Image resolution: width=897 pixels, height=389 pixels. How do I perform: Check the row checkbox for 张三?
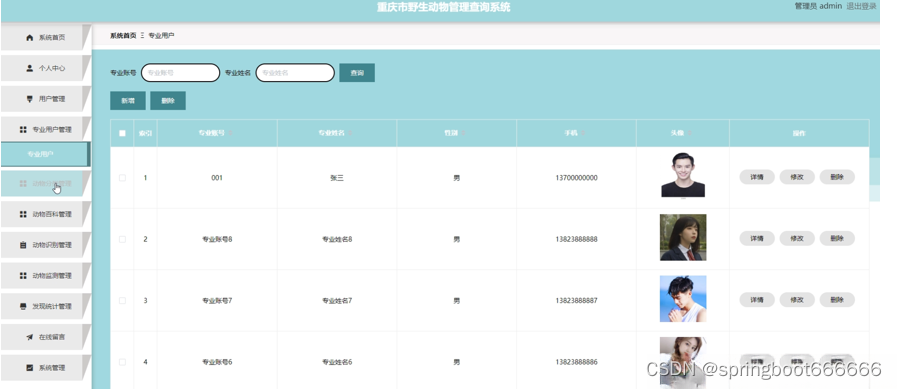pyautogui.click(x=122, y=178)
